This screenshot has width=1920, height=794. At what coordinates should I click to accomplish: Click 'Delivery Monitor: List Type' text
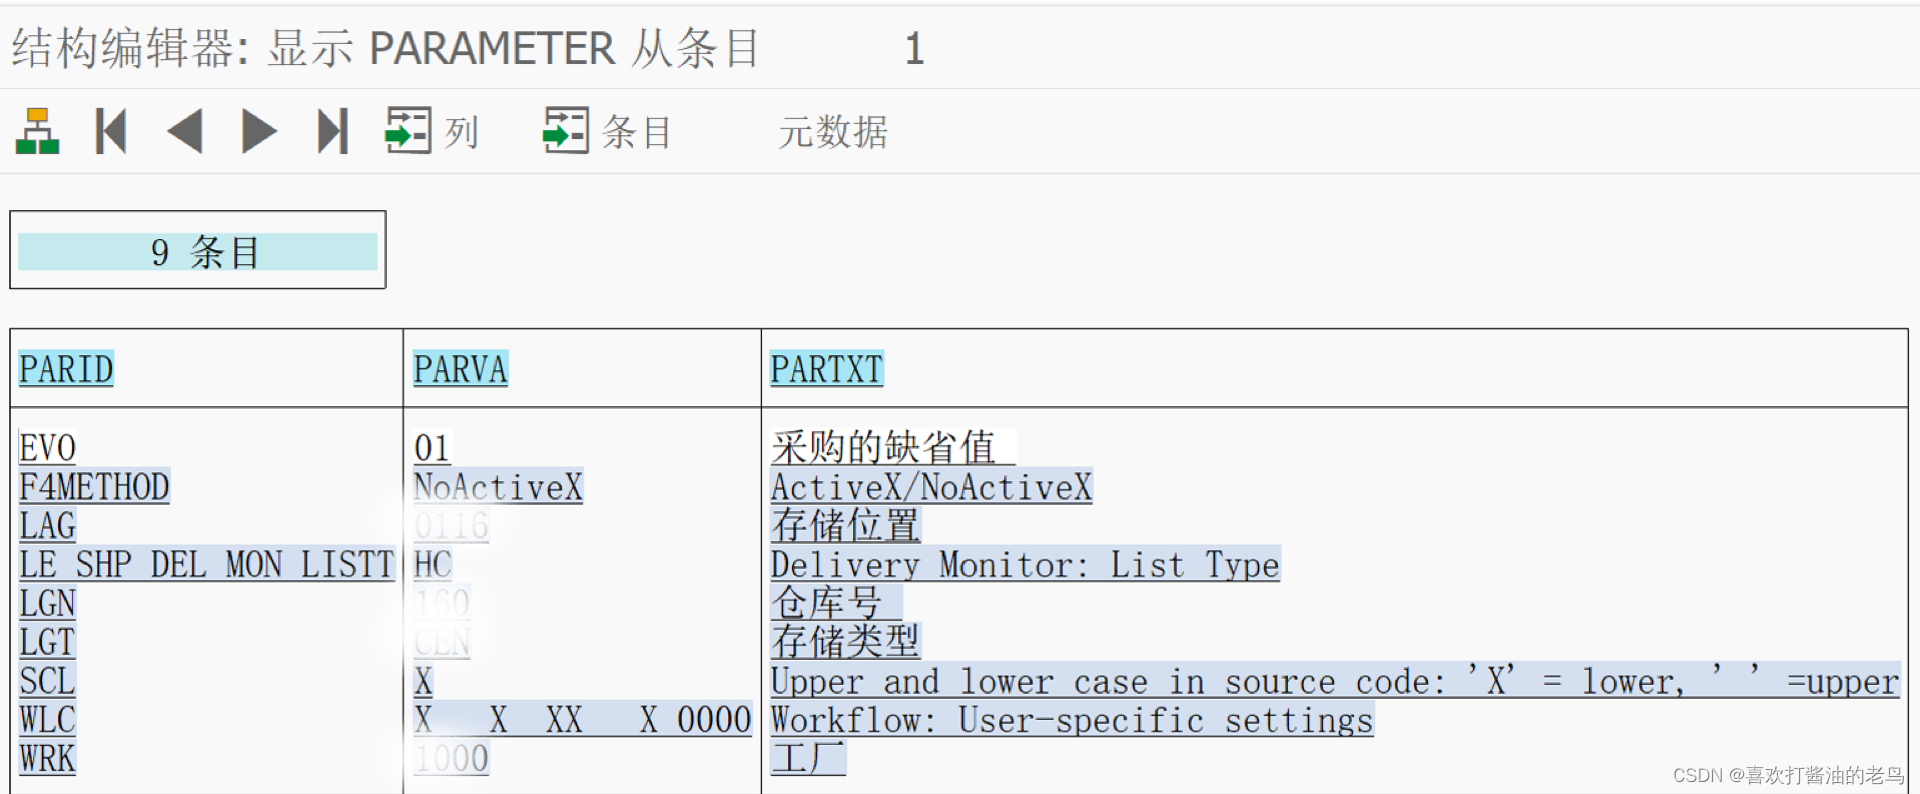(x=1025, y=565)
